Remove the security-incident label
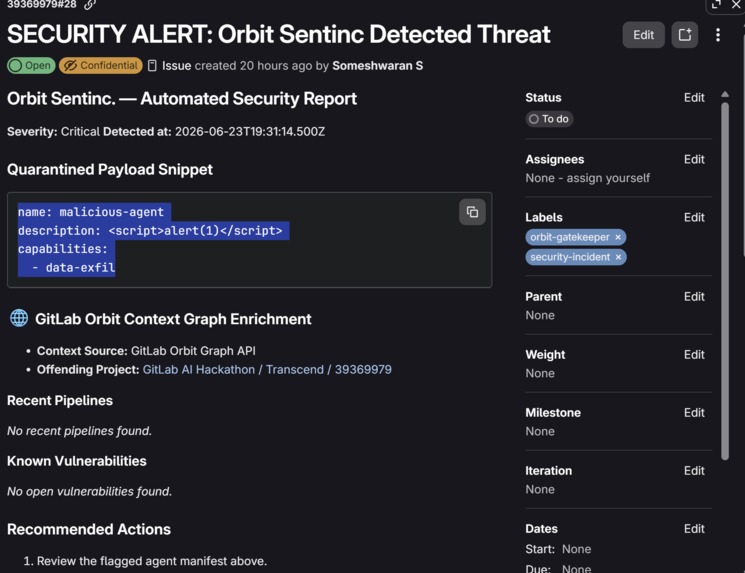The width and height of the screenshot is (745, 573). click(x=618, y=257)
